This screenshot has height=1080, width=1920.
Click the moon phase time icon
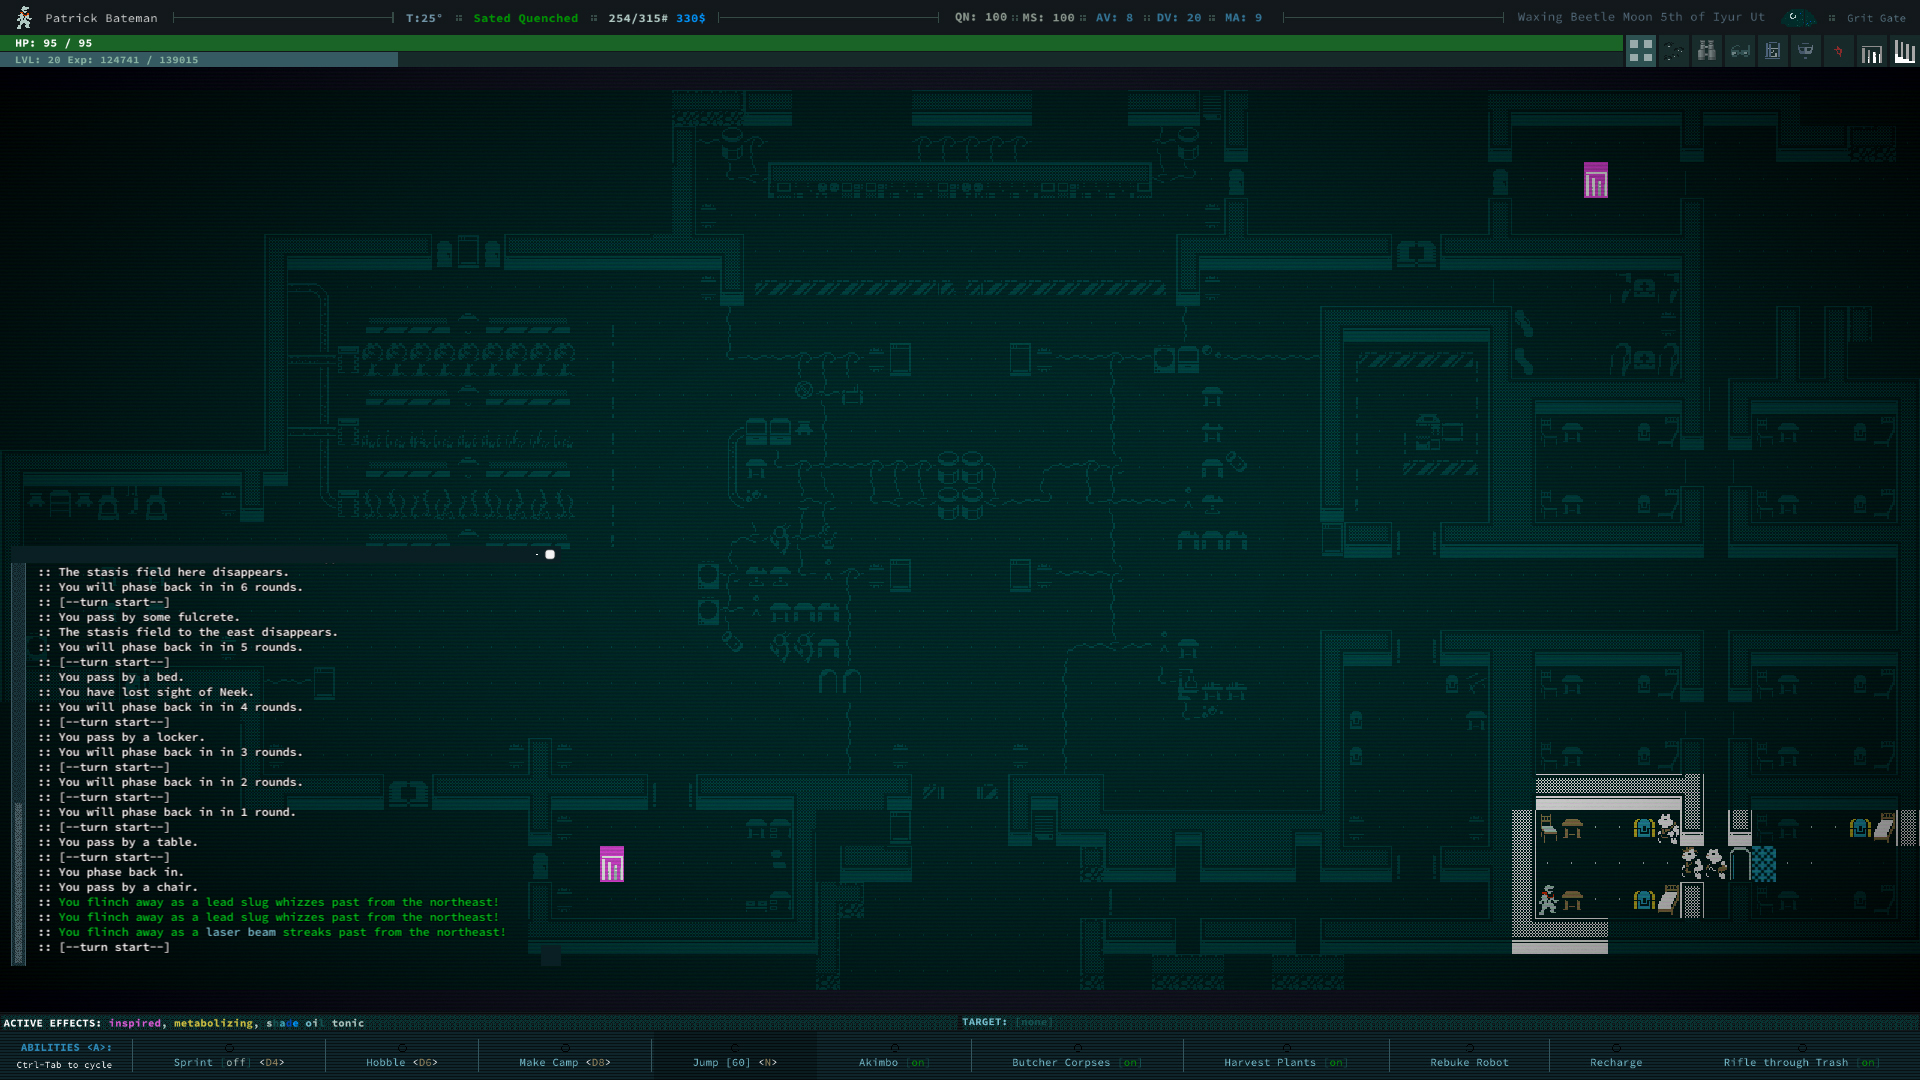1795,17
